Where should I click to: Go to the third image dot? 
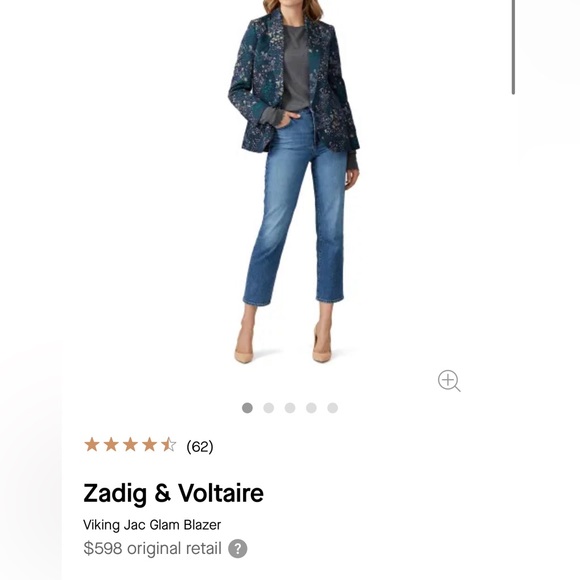(290, 408)
